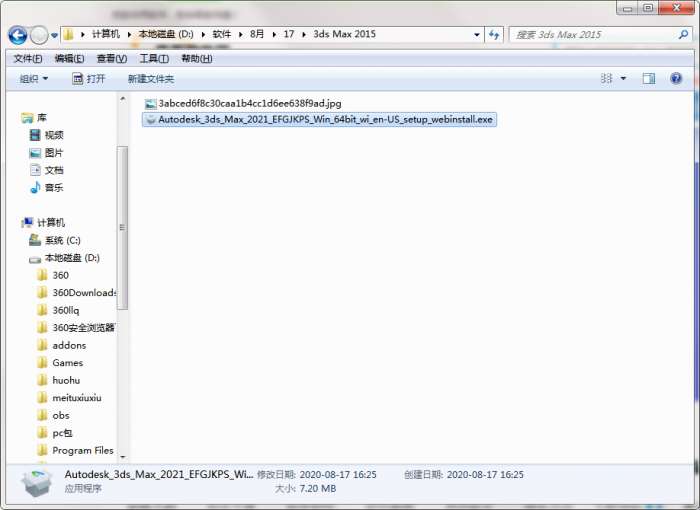The width and height of the screenshot is (700, 510).
Task: Click the installer icon in details pane
Action: click(x=37, y=482)
